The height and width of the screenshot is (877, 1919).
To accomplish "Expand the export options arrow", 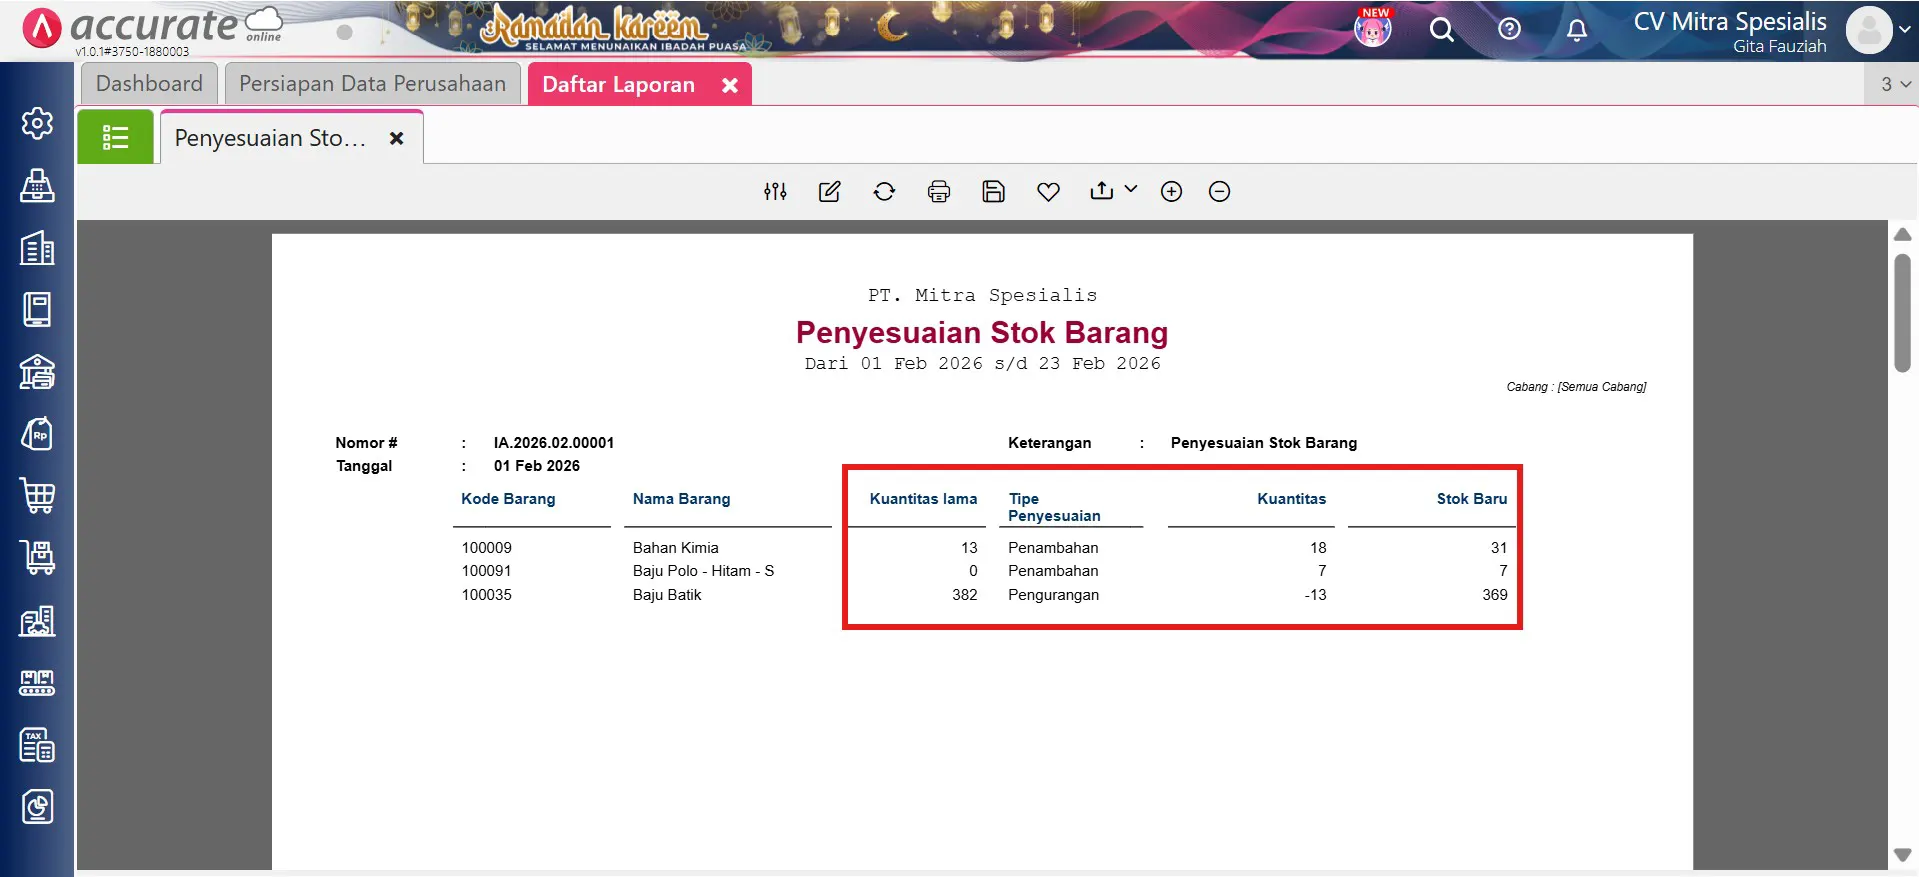I will (1130, 188).
